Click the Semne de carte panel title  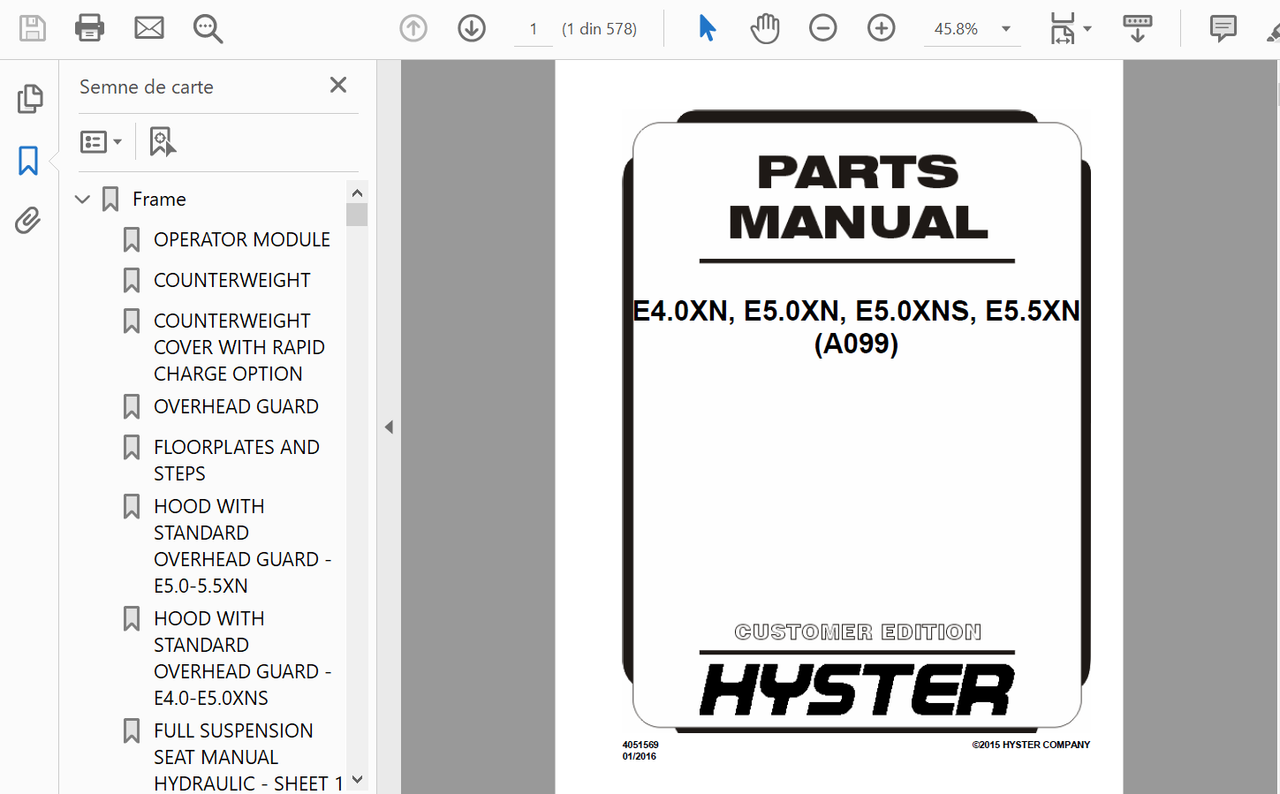point(146,87)
